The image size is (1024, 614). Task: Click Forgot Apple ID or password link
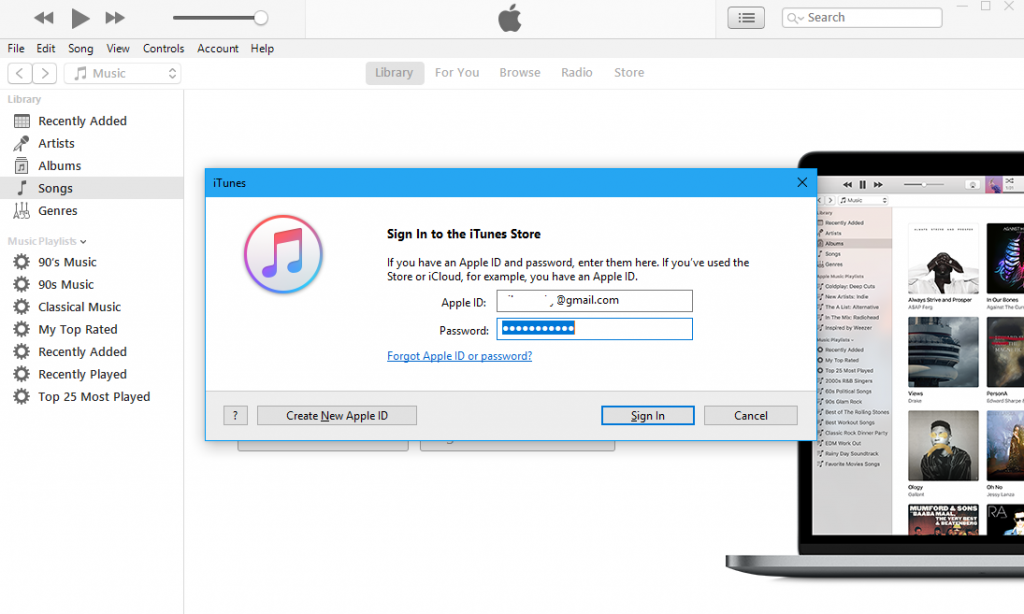(x=459, y=356)
